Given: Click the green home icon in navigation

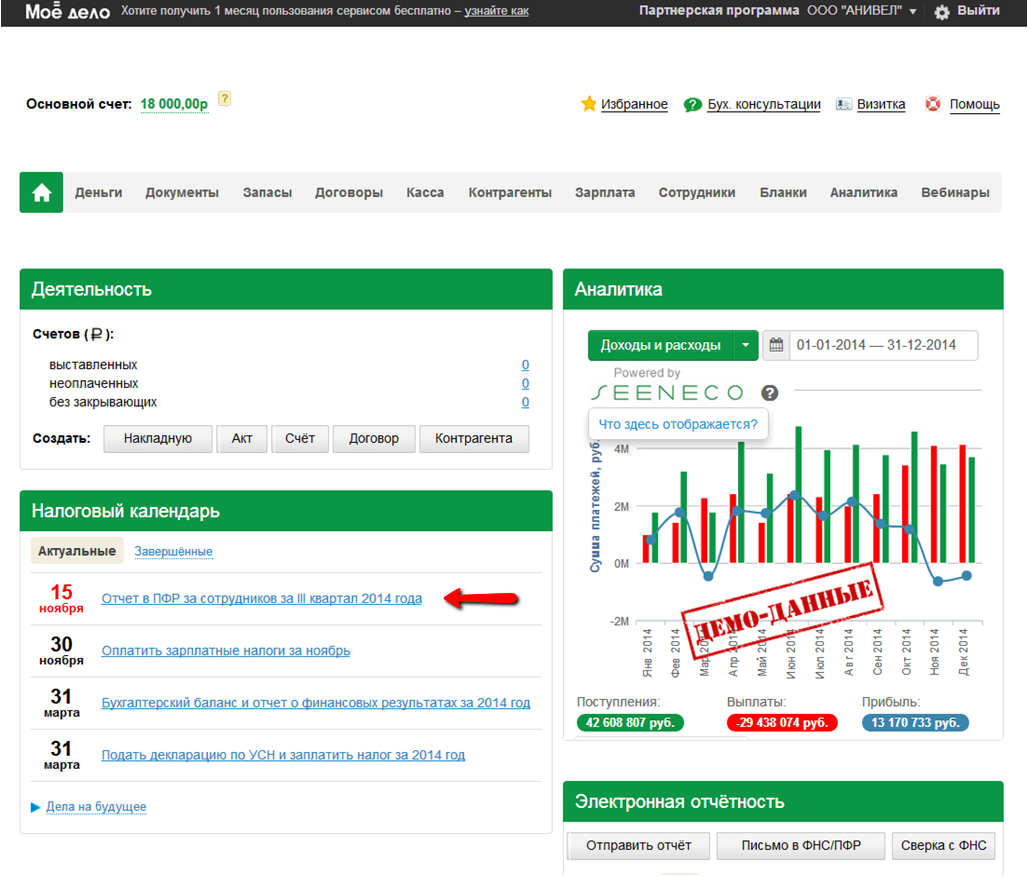Looking at the screenshot, I should point(41,193).
